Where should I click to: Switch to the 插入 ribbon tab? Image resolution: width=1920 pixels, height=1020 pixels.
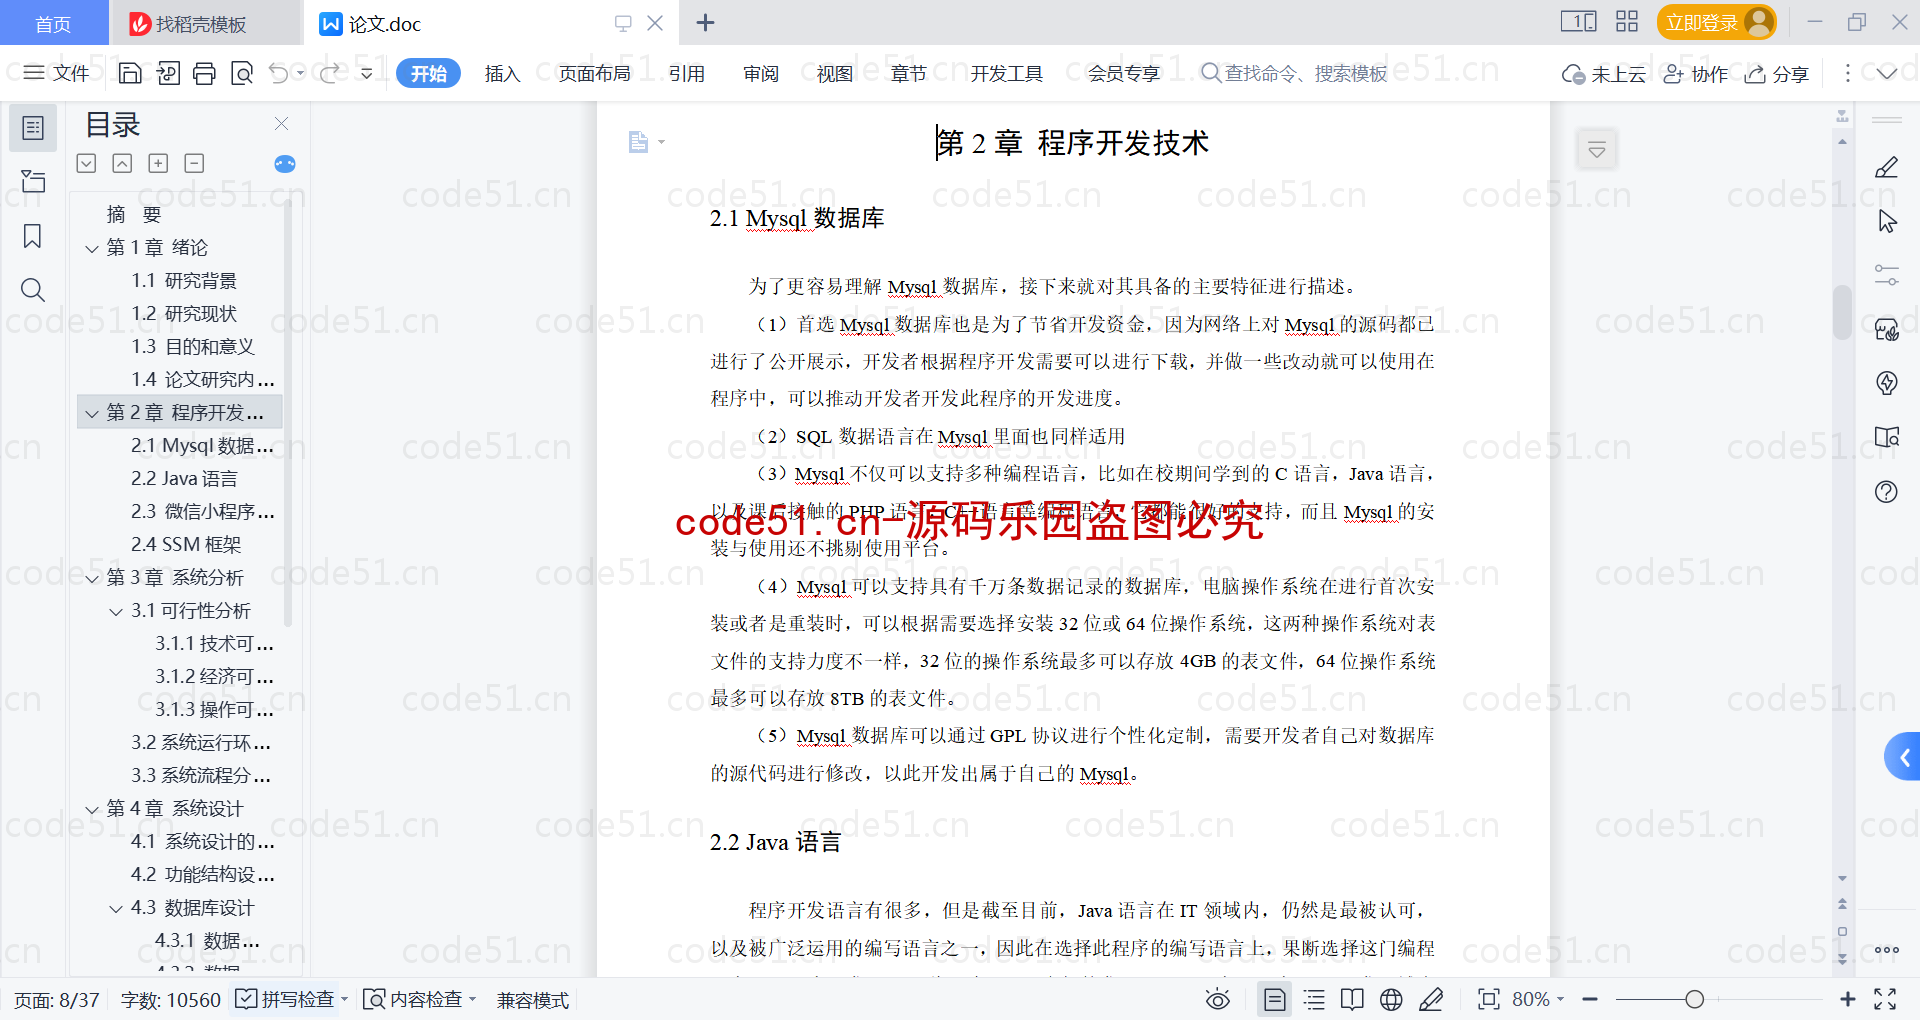tap(502, 73)
